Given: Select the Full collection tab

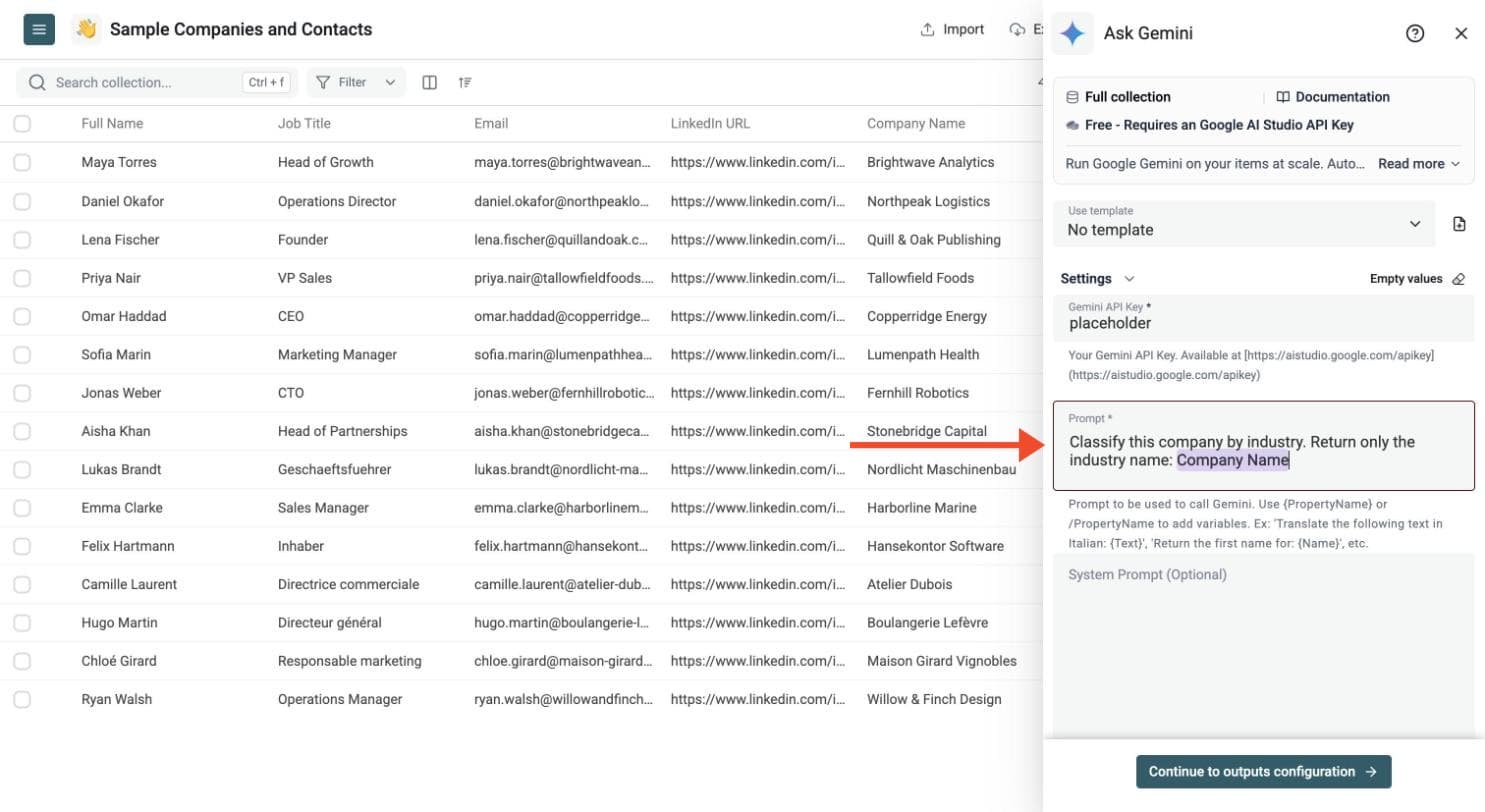Looking at the screenshot, I should 1118,97.
